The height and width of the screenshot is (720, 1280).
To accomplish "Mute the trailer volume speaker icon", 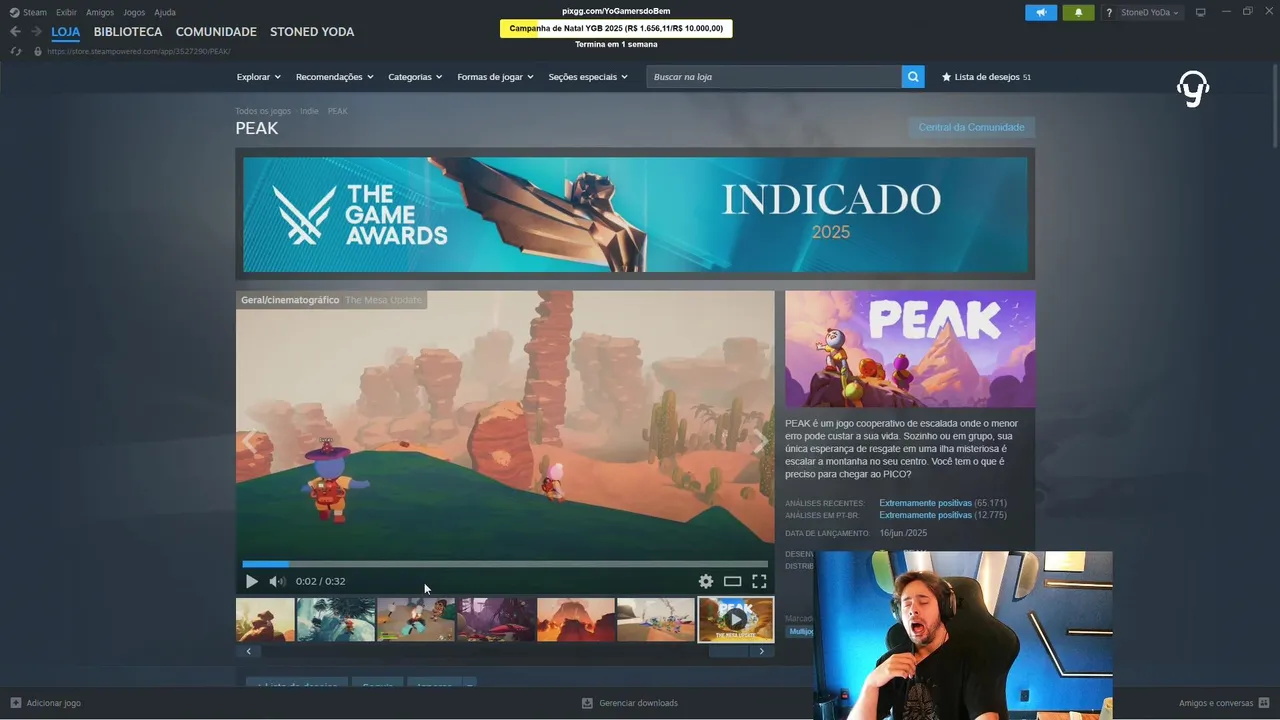I will 277,581.
